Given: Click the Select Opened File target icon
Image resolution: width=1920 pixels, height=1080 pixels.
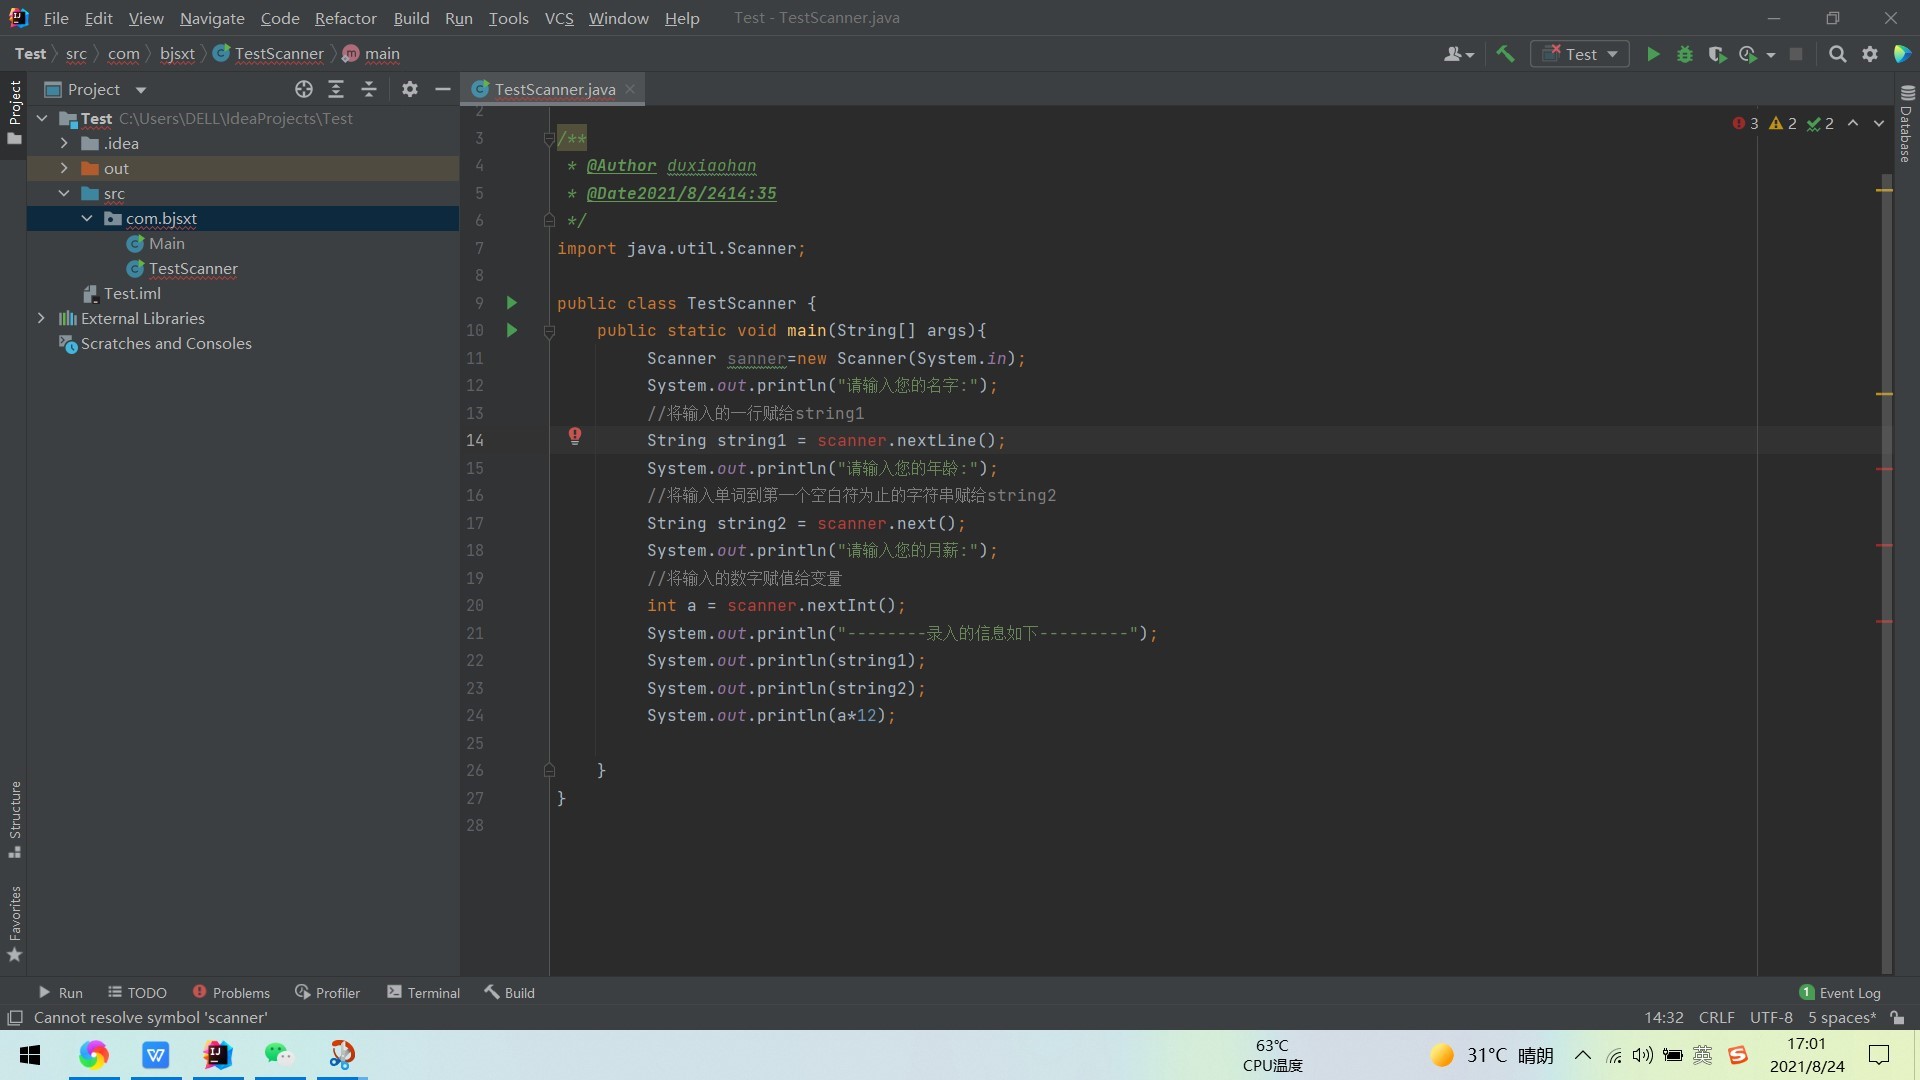Looking at the screenshot, I should point(304,89).
